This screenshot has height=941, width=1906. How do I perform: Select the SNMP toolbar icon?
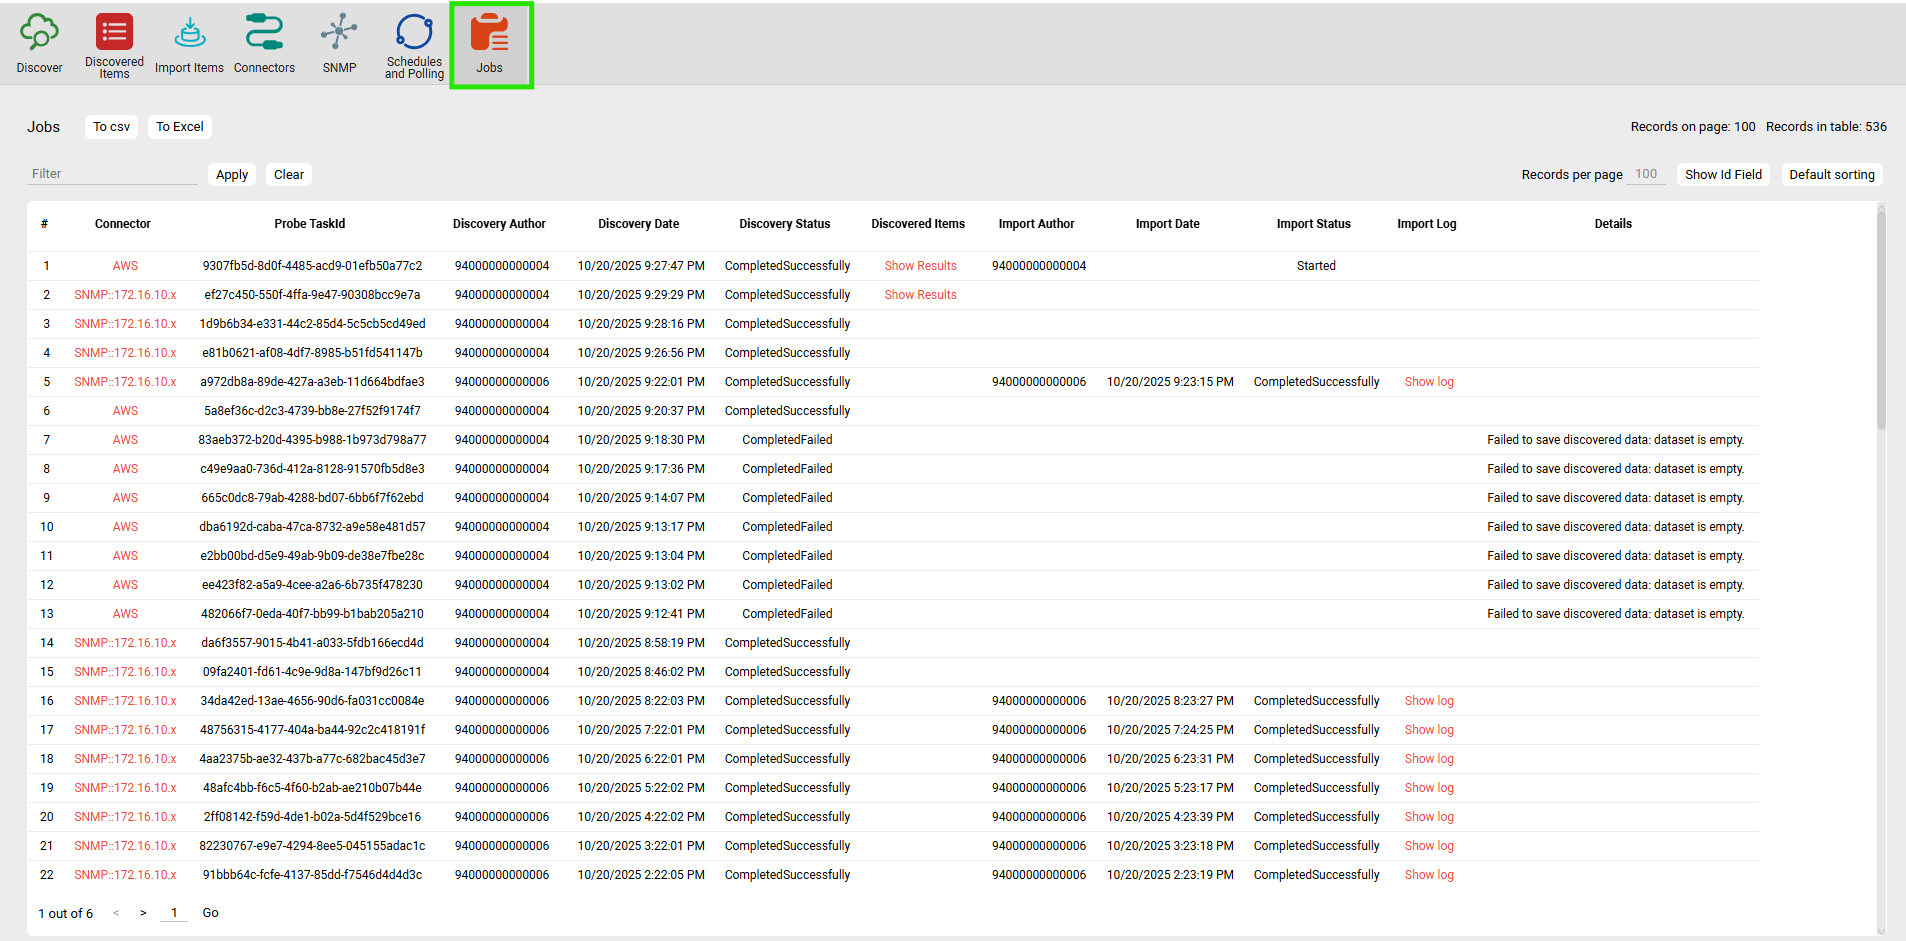click(x=339, y=33)
